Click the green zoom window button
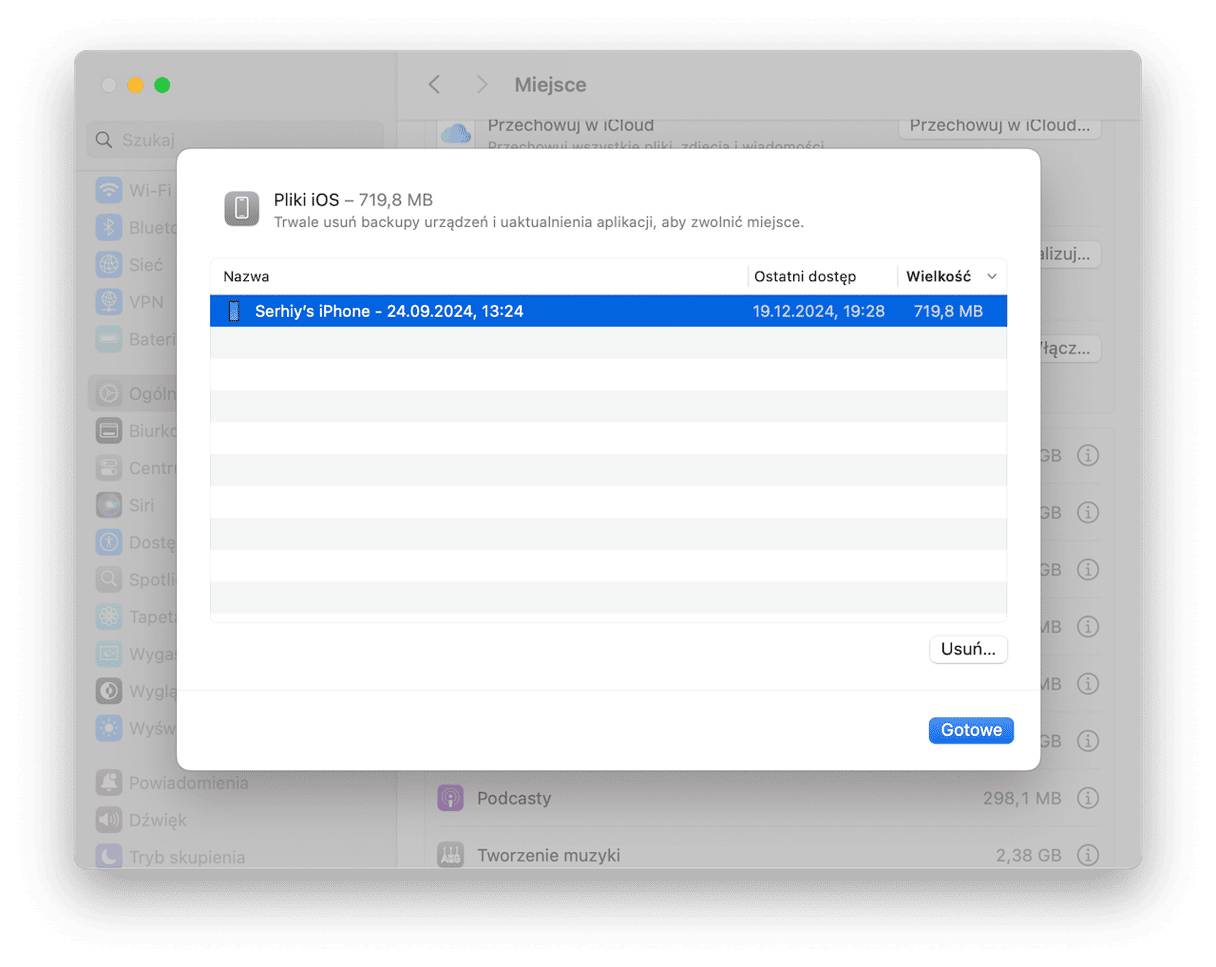 click(x=162, y=85)
